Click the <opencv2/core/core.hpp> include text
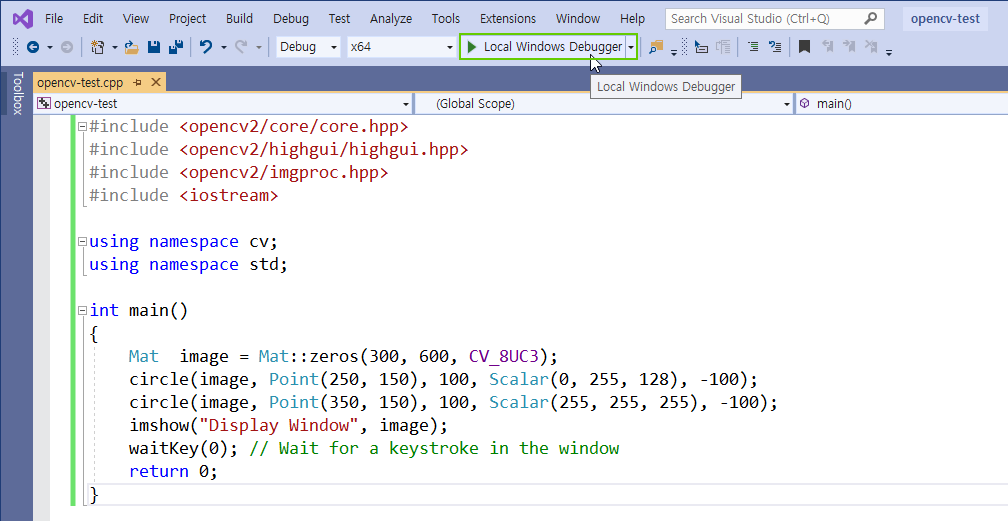Viewport: 1008px width, 521px height. tap(294, 127)
